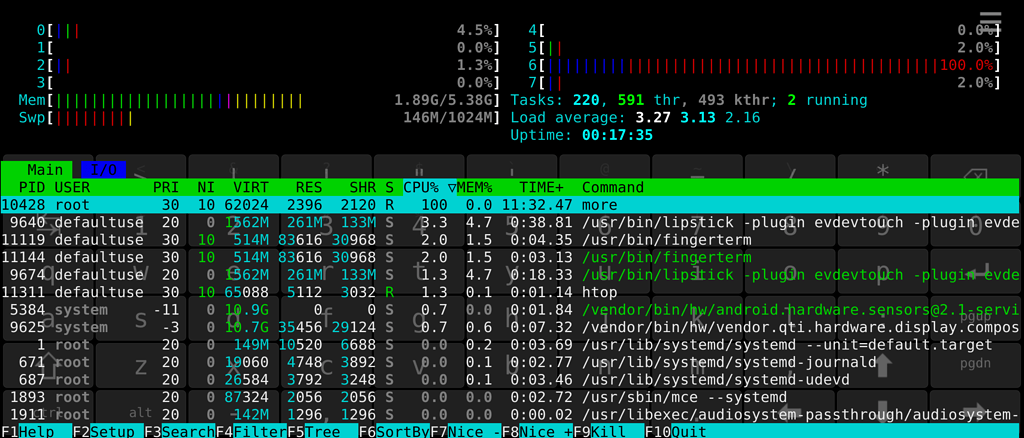Click the Load average readout
Viewport: 1024px width, 438px height.
point(635,118)
